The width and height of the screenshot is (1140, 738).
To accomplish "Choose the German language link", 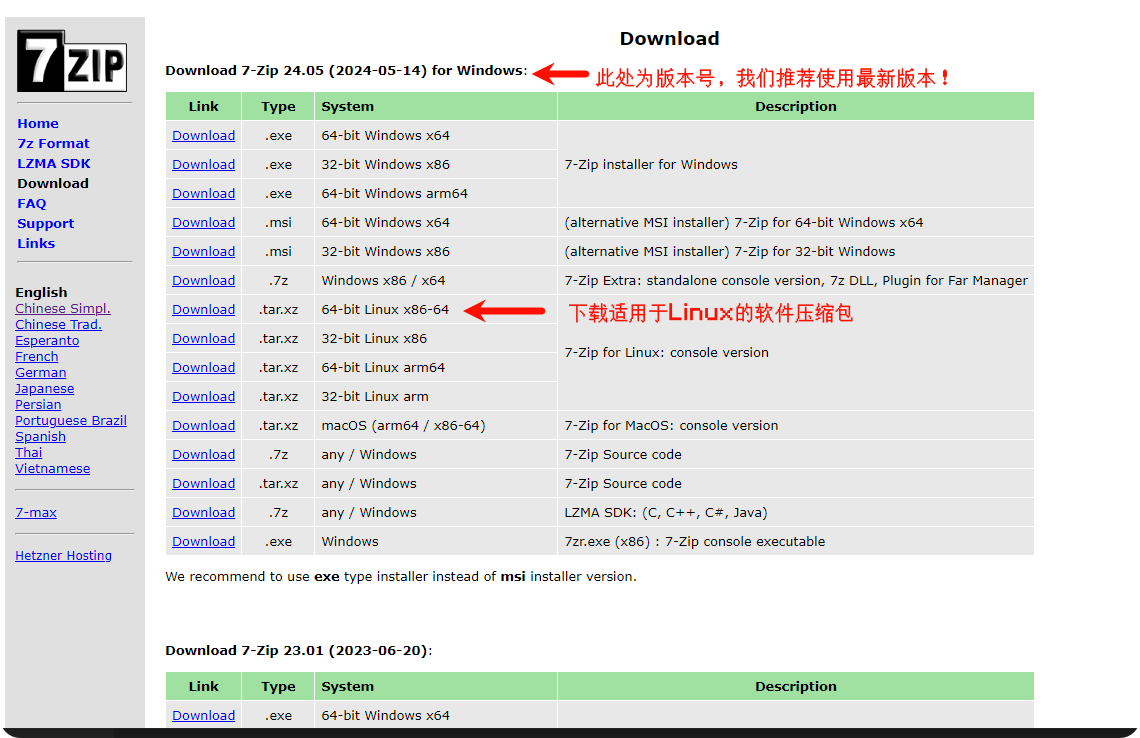I will coord(41,372).
